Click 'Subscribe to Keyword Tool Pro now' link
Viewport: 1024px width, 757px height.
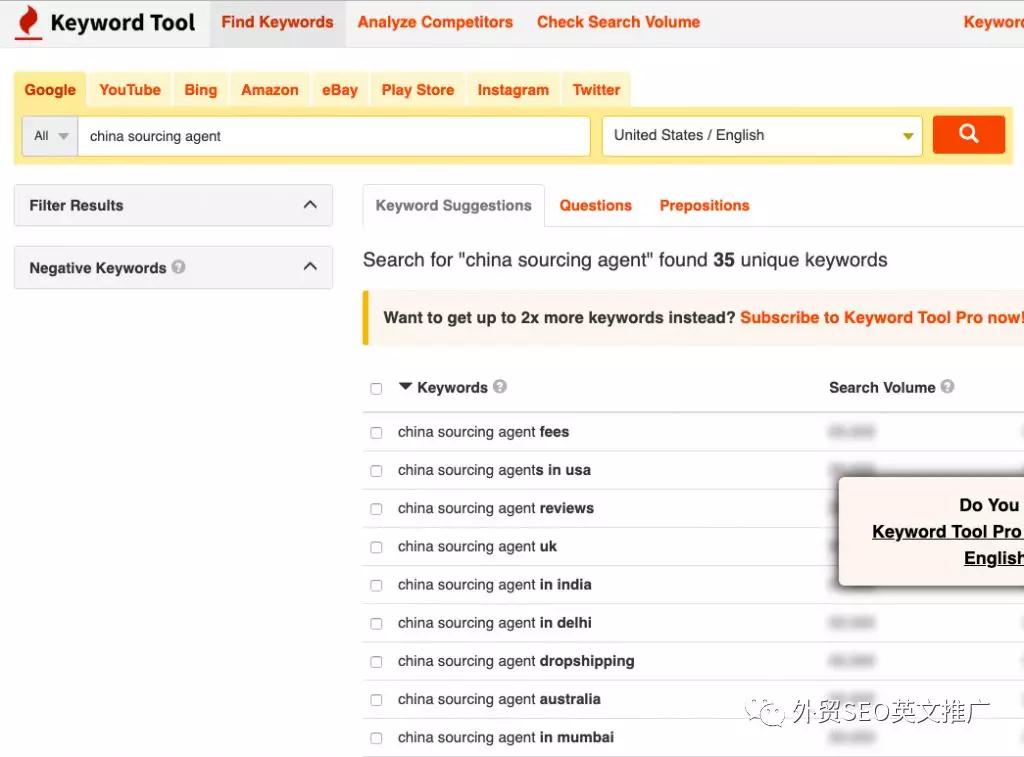(880, 318)
